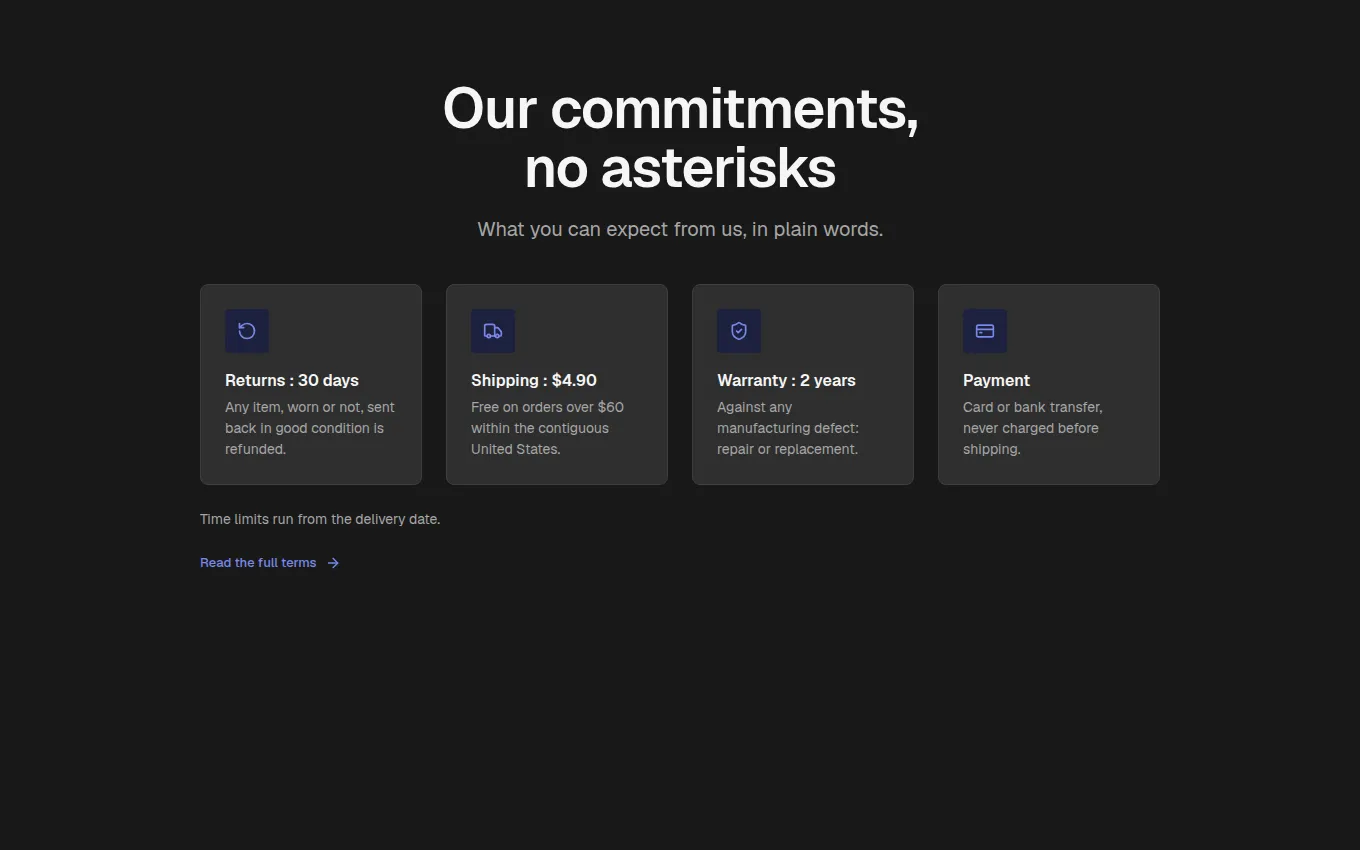The height and width of the screenshot is (850, 1360).
Task: Click the 'Time limits run from the delivery date' note
Action: click(x=320, y=519)
